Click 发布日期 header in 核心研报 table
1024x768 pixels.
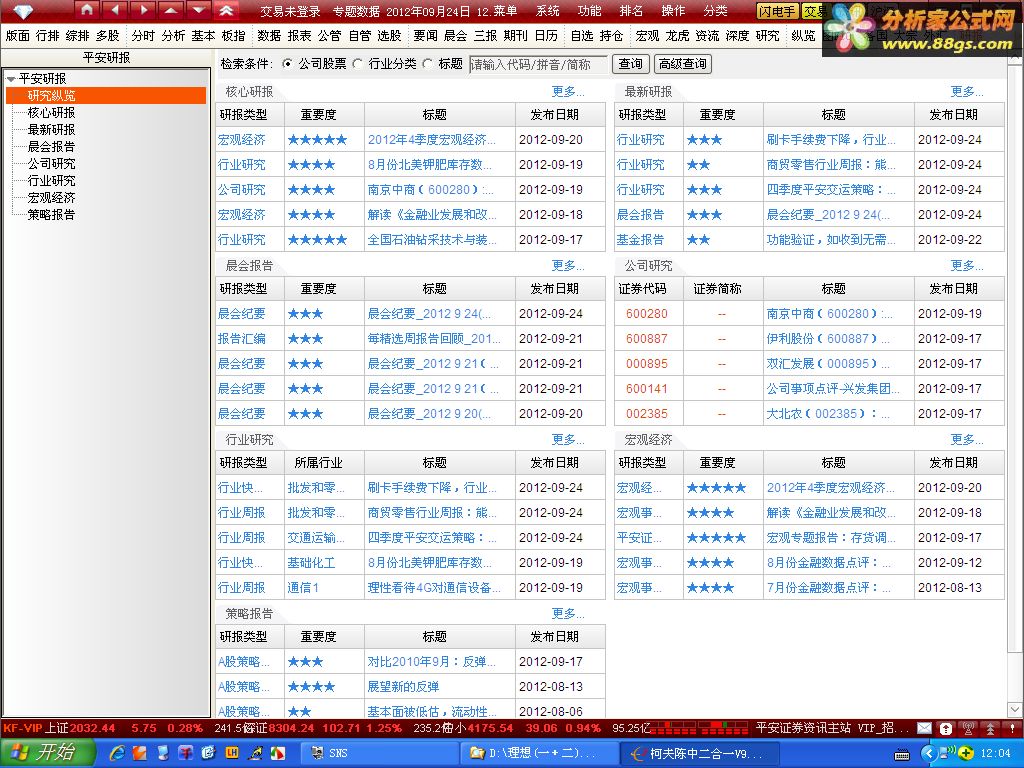click(x=554, y=114)
